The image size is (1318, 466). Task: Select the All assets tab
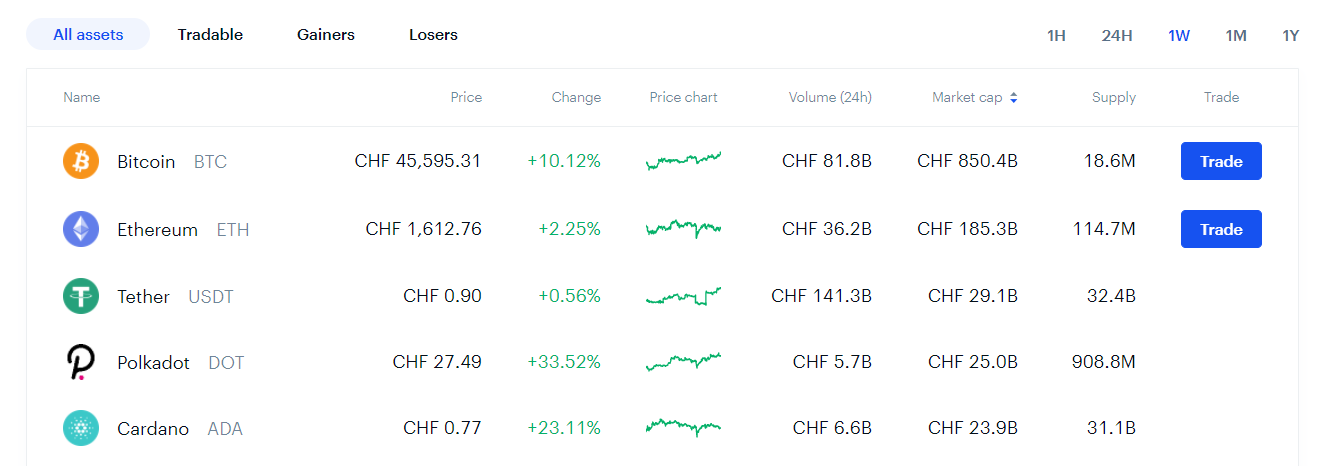click(88, 35)
